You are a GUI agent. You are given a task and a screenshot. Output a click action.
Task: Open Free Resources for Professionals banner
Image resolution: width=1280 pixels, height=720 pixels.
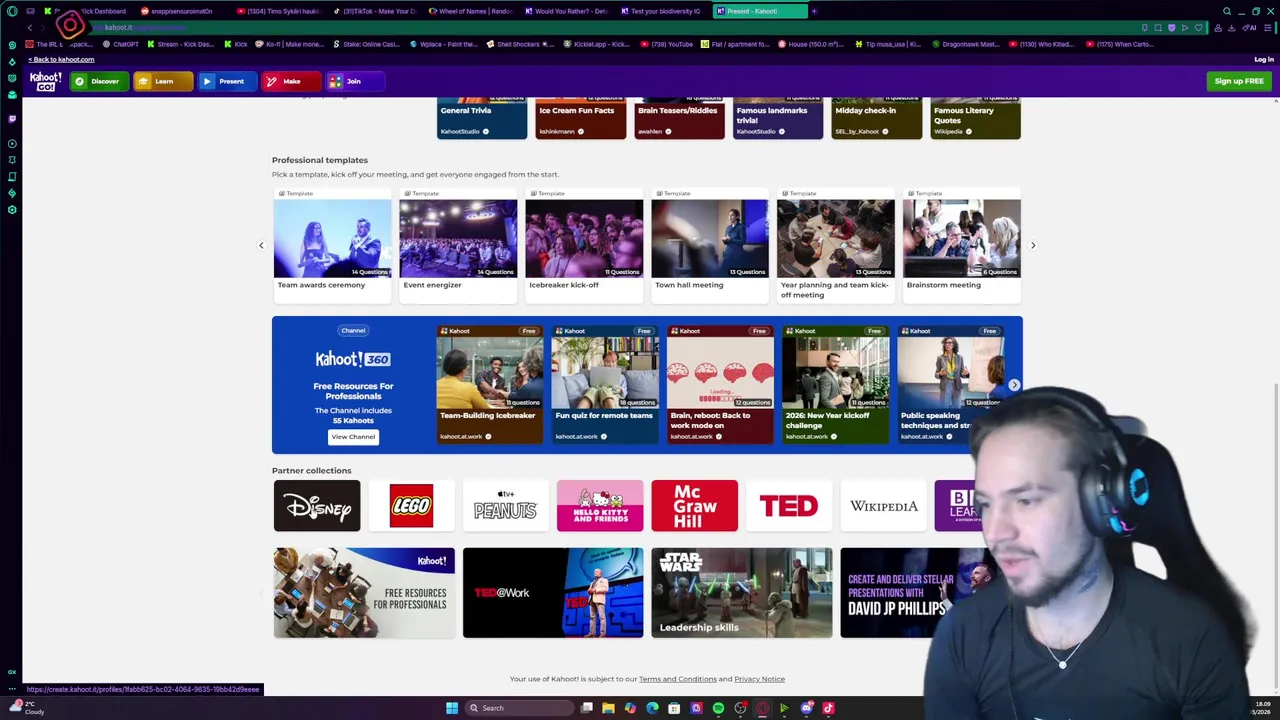(364, 592)
